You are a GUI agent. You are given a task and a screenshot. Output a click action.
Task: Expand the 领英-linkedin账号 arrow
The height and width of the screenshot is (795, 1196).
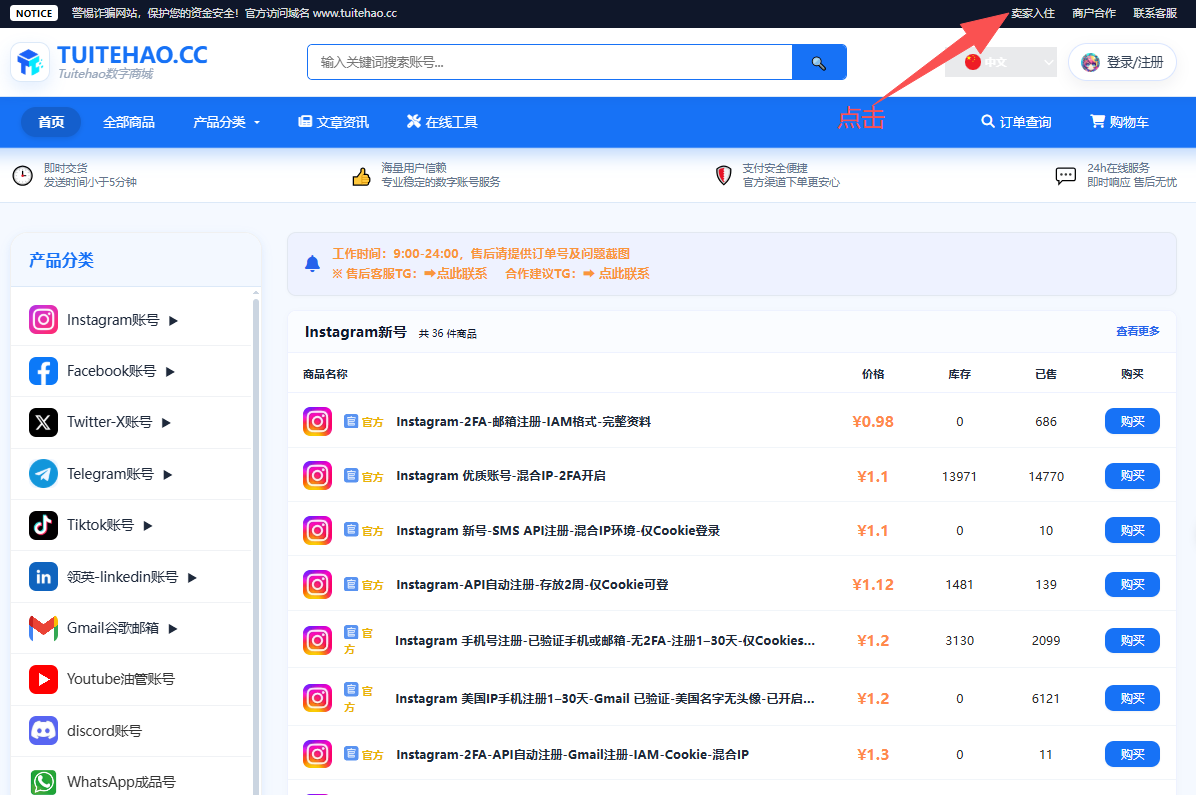193,578
